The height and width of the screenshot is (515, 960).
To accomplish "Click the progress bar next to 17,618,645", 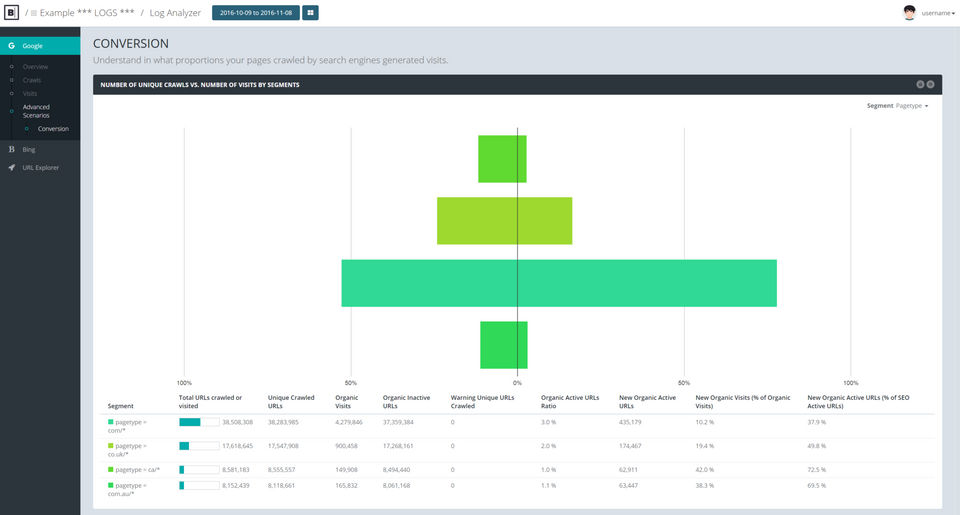I will click(199, 446).
